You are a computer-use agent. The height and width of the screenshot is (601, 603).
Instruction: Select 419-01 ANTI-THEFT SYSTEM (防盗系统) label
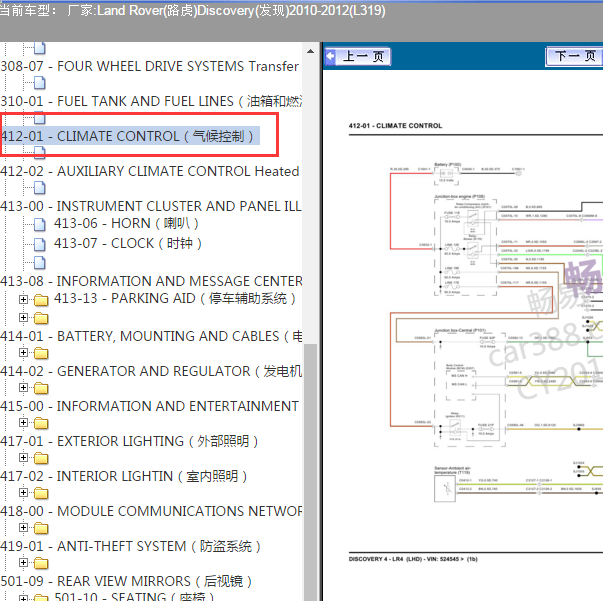130,546
